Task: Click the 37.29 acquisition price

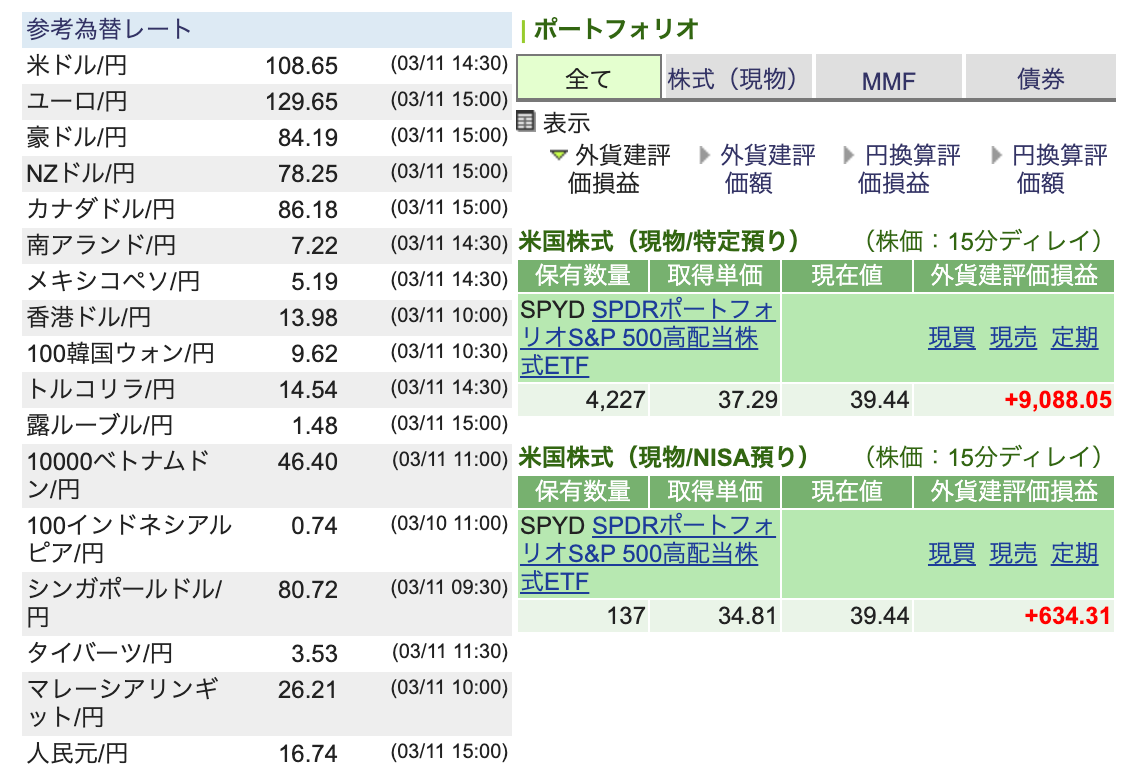Action: 748,400
